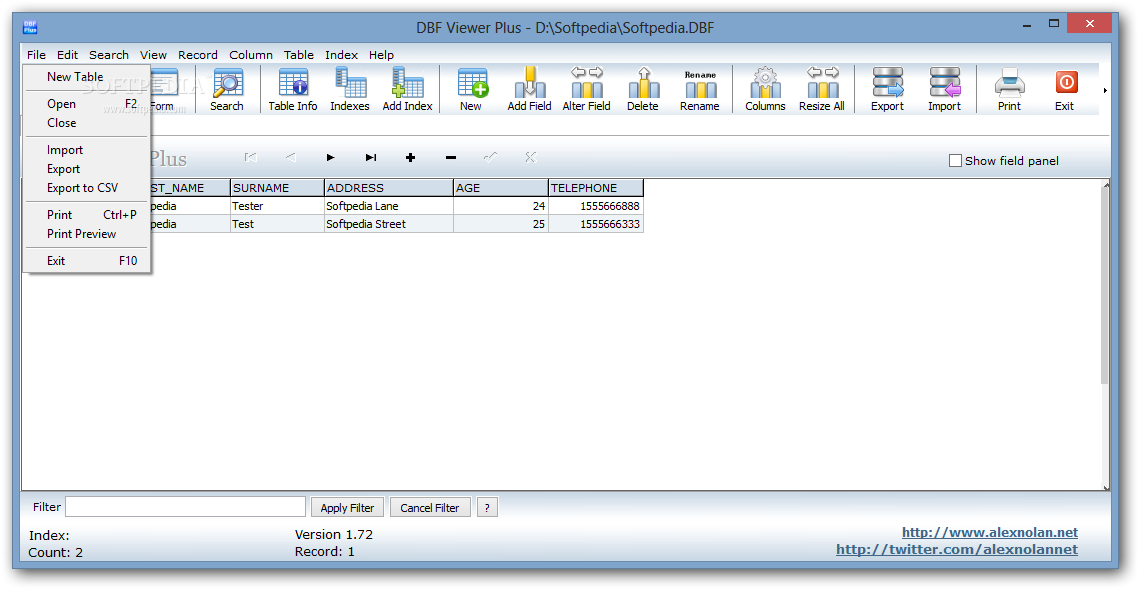Click the filter help question mark button
Screen dimensions: 1139x589
tap(487, 508)
